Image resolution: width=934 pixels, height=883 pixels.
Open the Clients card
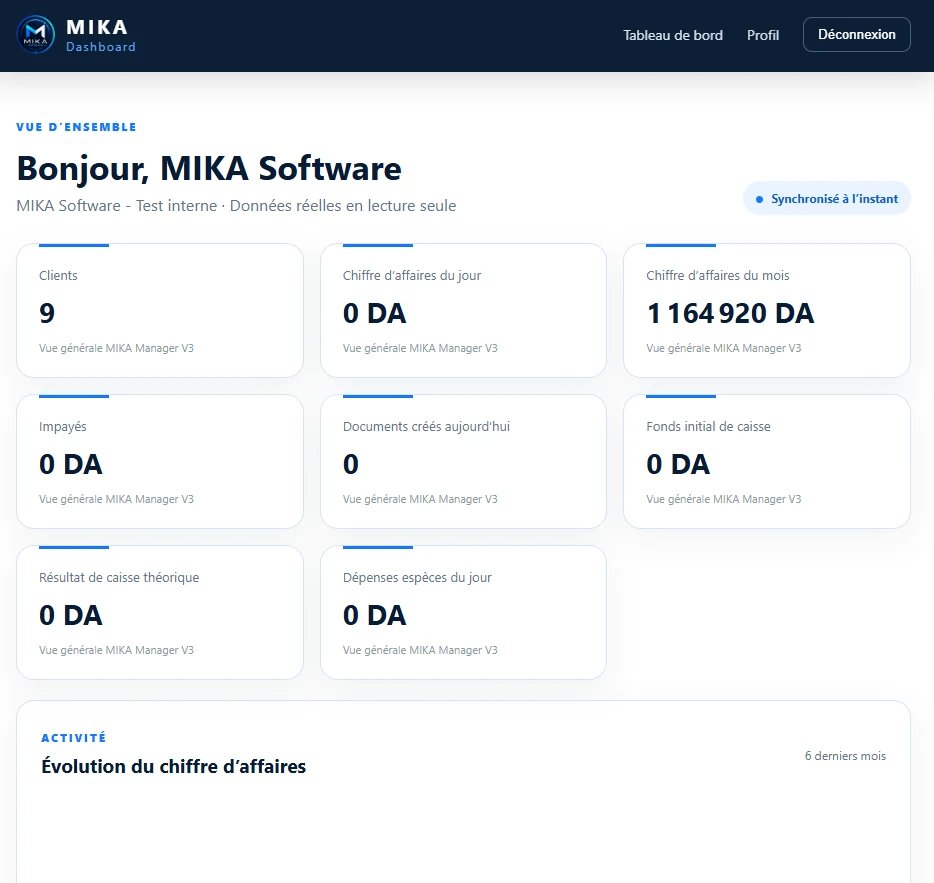click(160, 310)
